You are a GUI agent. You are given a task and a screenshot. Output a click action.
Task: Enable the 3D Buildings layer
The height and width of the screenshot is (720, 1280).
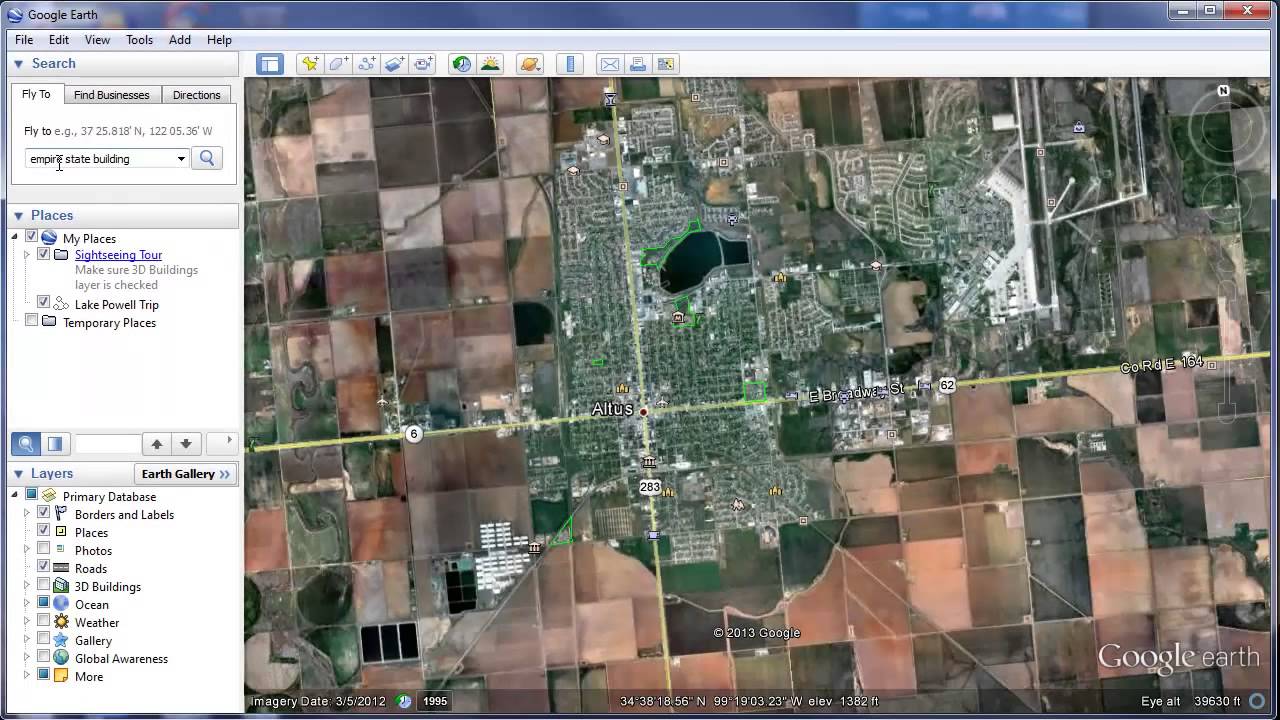click(43, 585)
